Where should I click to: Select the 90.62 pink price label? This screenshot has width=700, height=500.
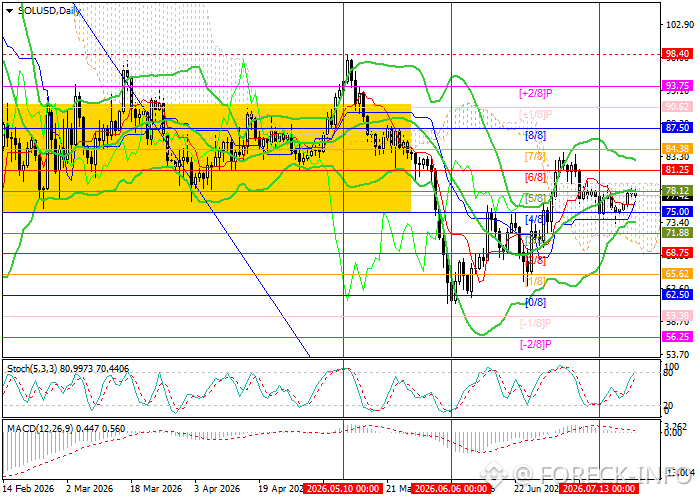click(x=677, y=107)
